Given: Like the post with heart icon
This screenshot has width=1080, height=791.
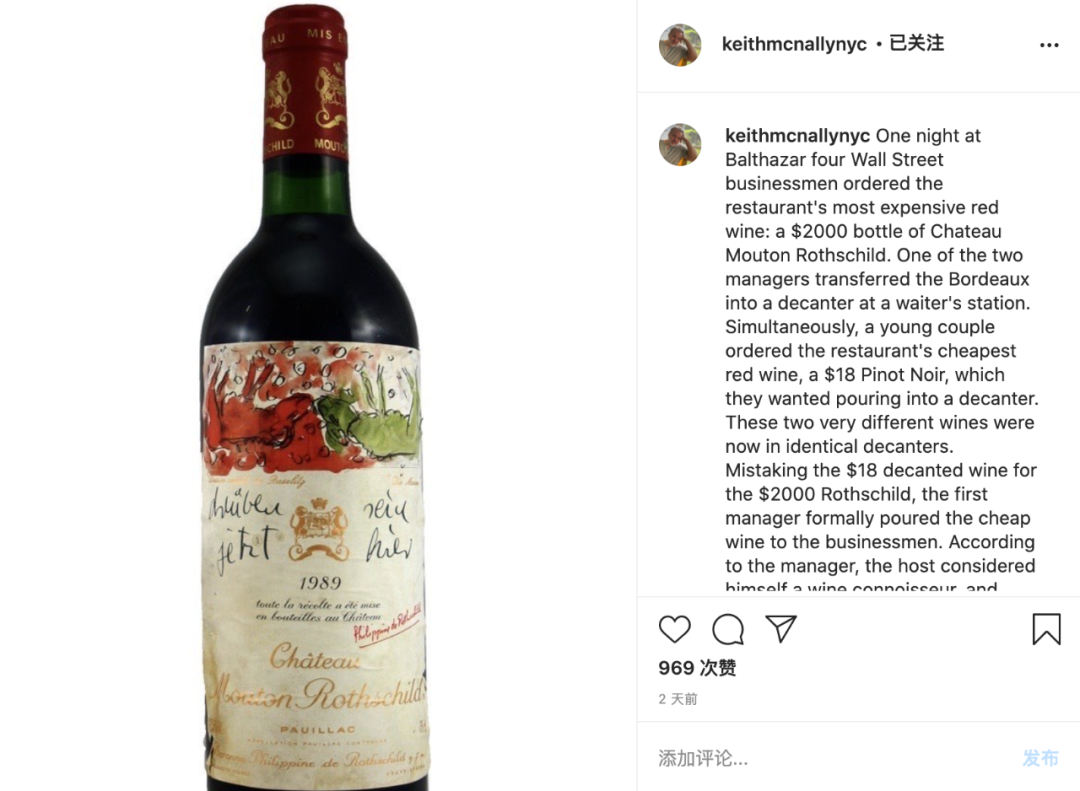Looking at the screenshot, I should click(674, 629).
